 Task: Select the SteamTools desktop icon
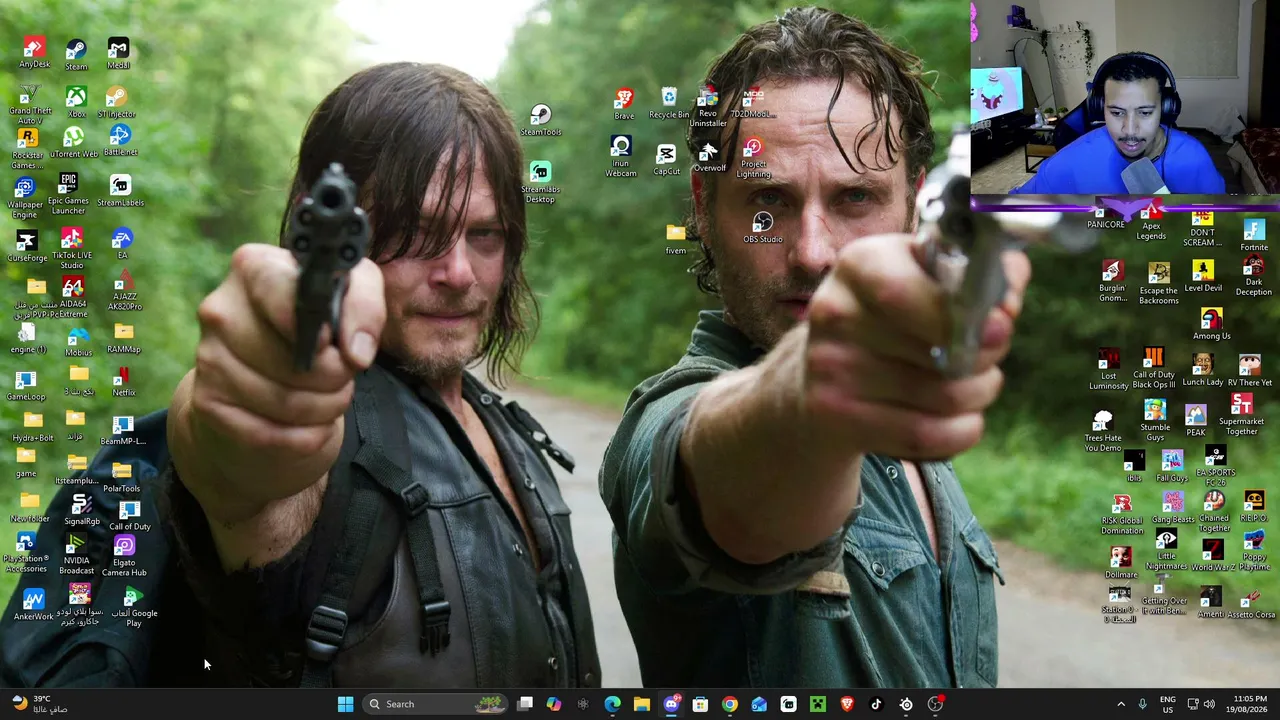[541, 120]
